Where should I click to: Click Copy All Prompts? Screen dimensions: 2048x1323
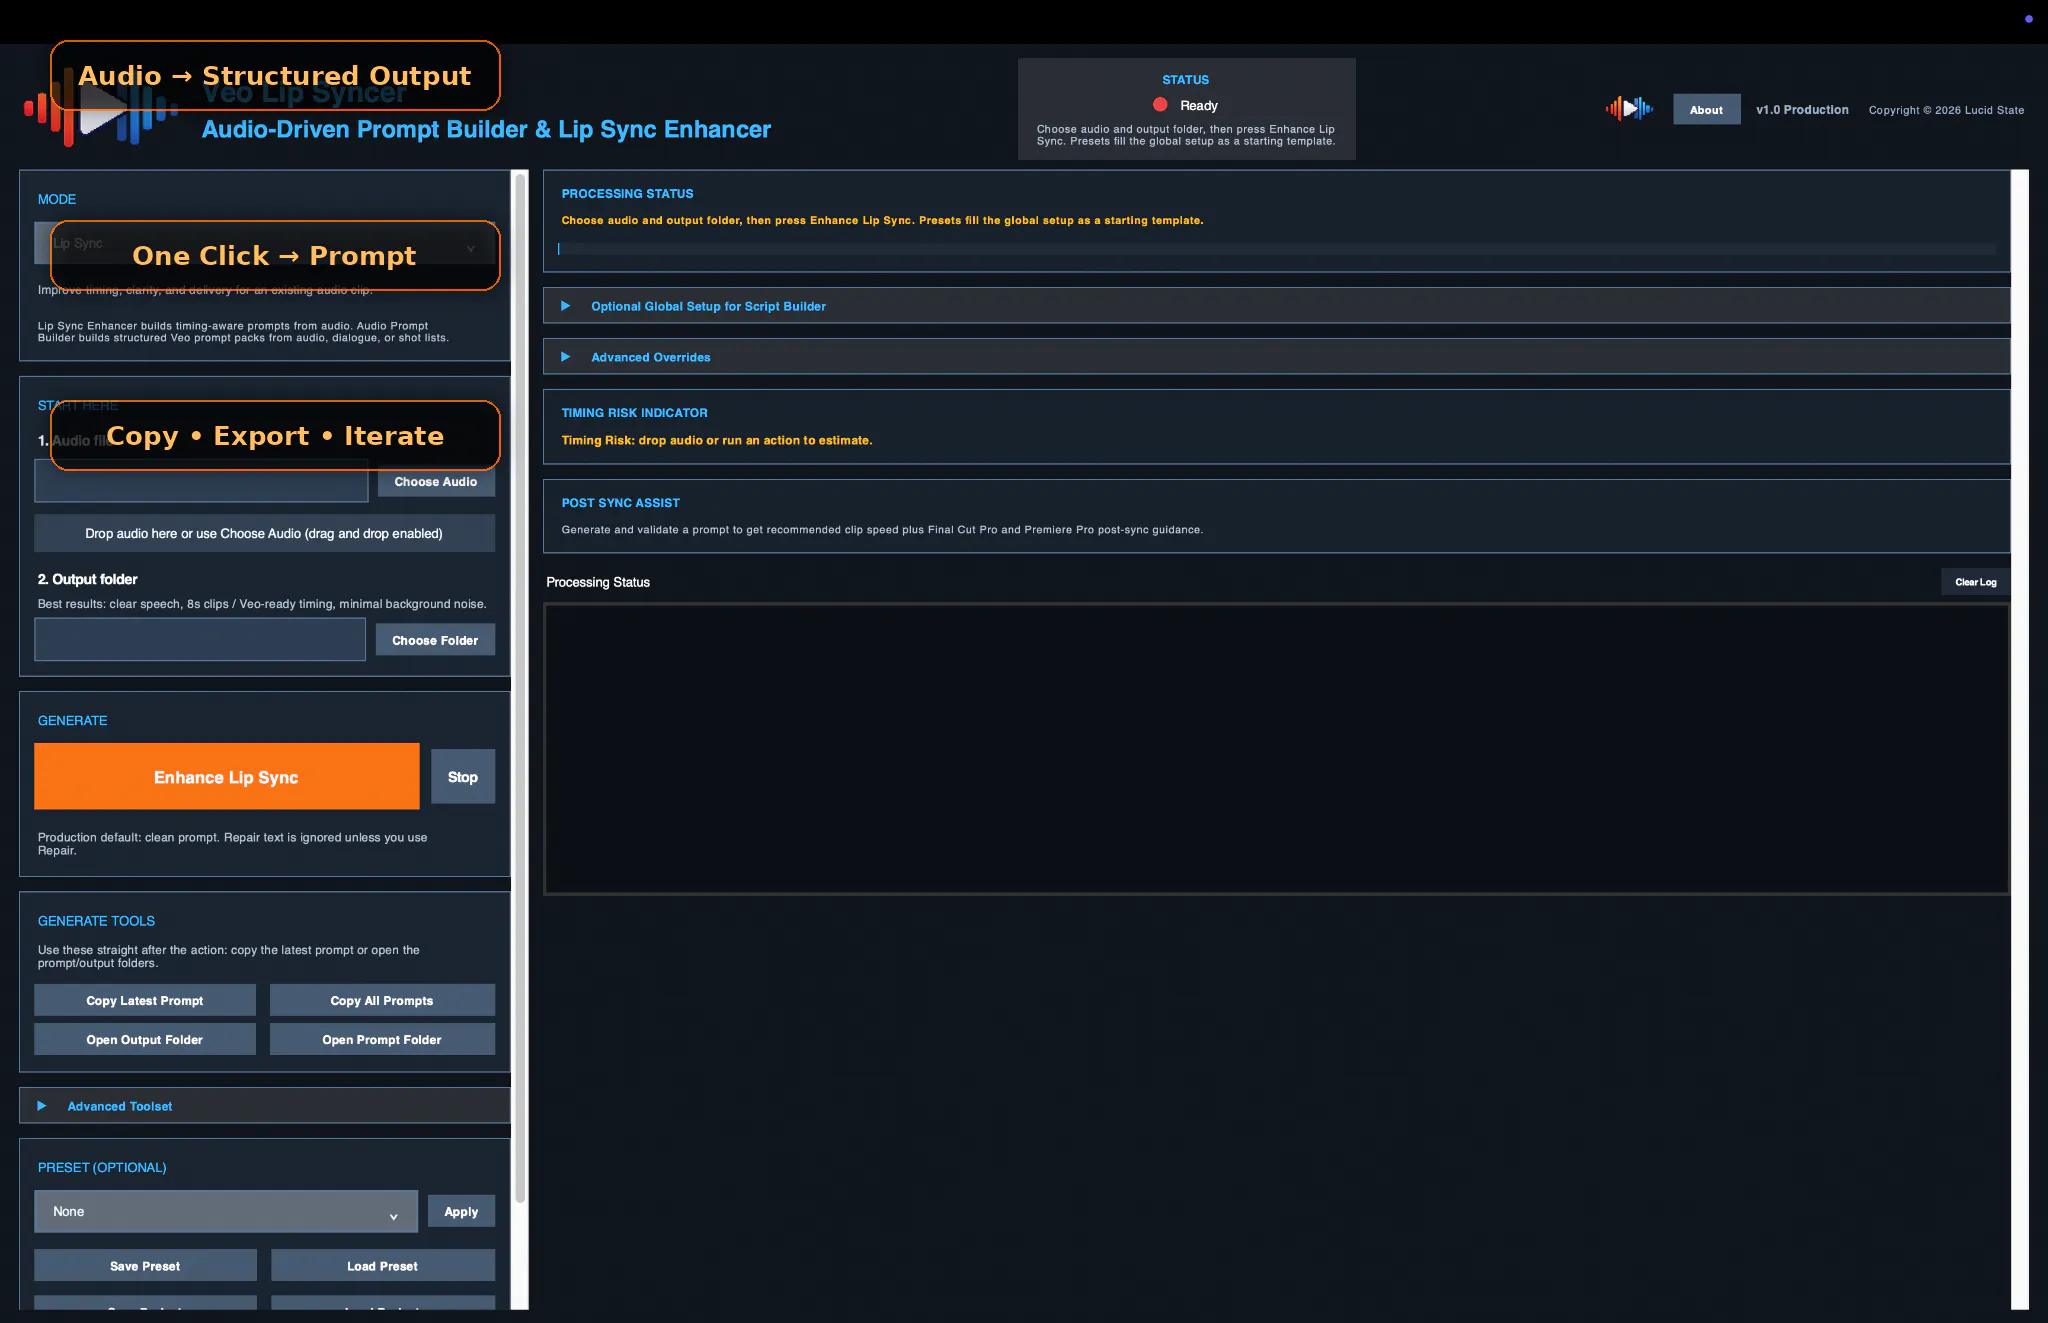point(382,1000)
